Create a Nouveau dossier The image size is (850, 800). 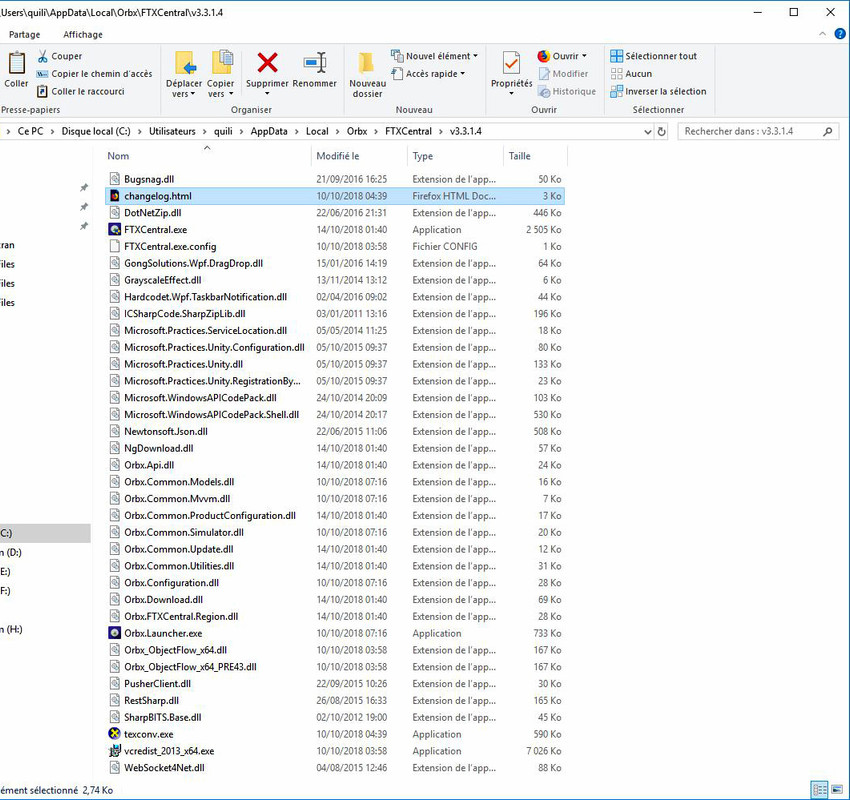pos(368,75)
